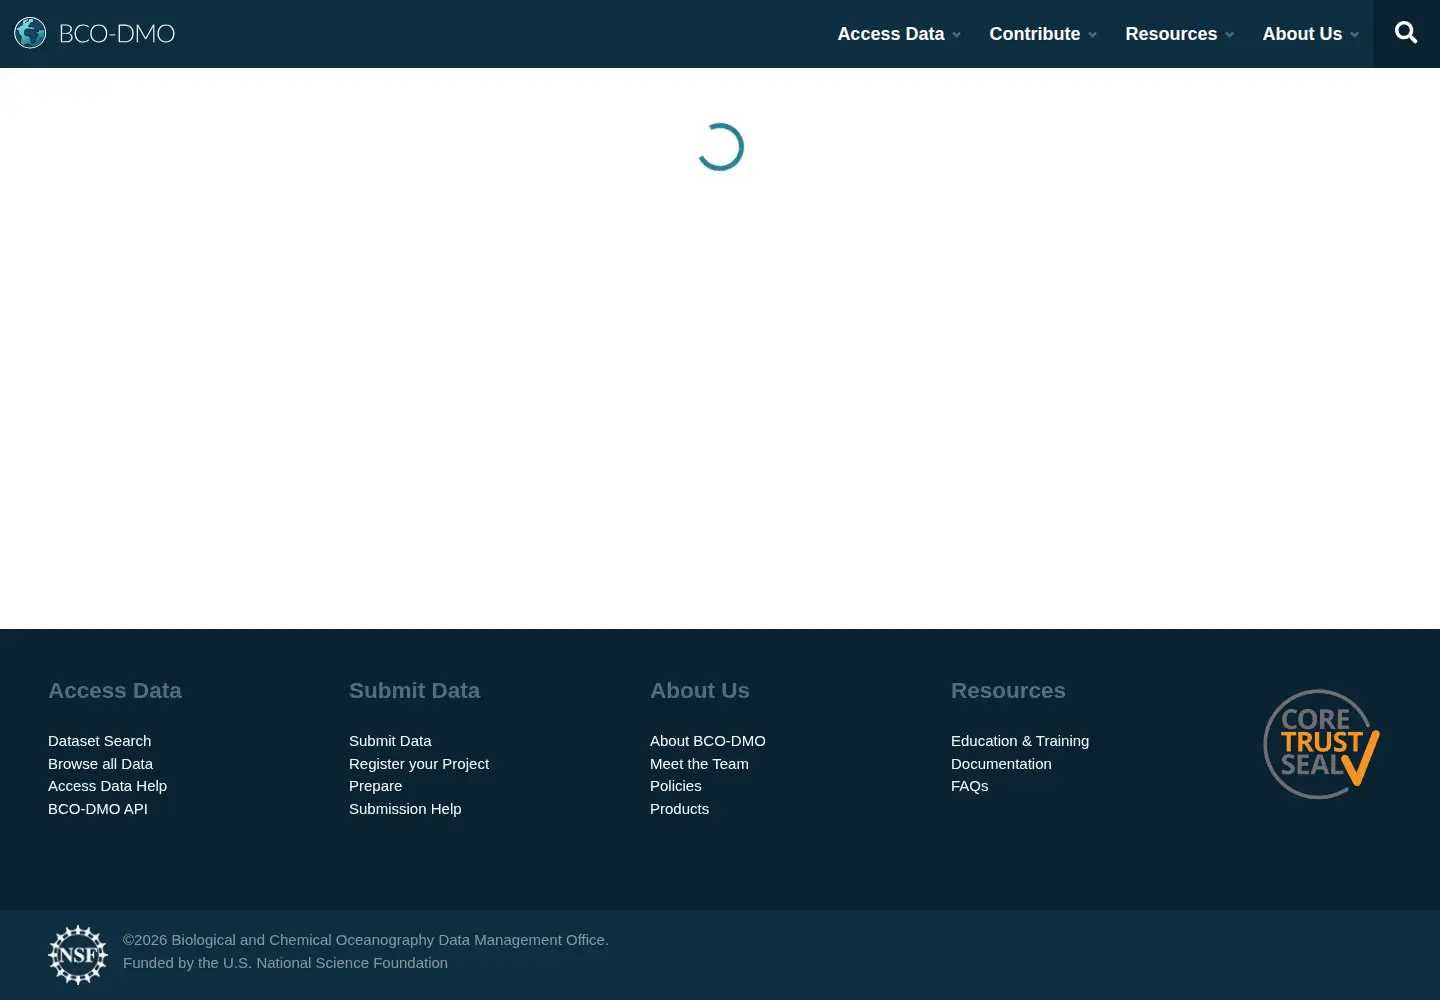Open Submission Help link
Viewport: 1440px width, 1000px height.
[x=405, y=809]
